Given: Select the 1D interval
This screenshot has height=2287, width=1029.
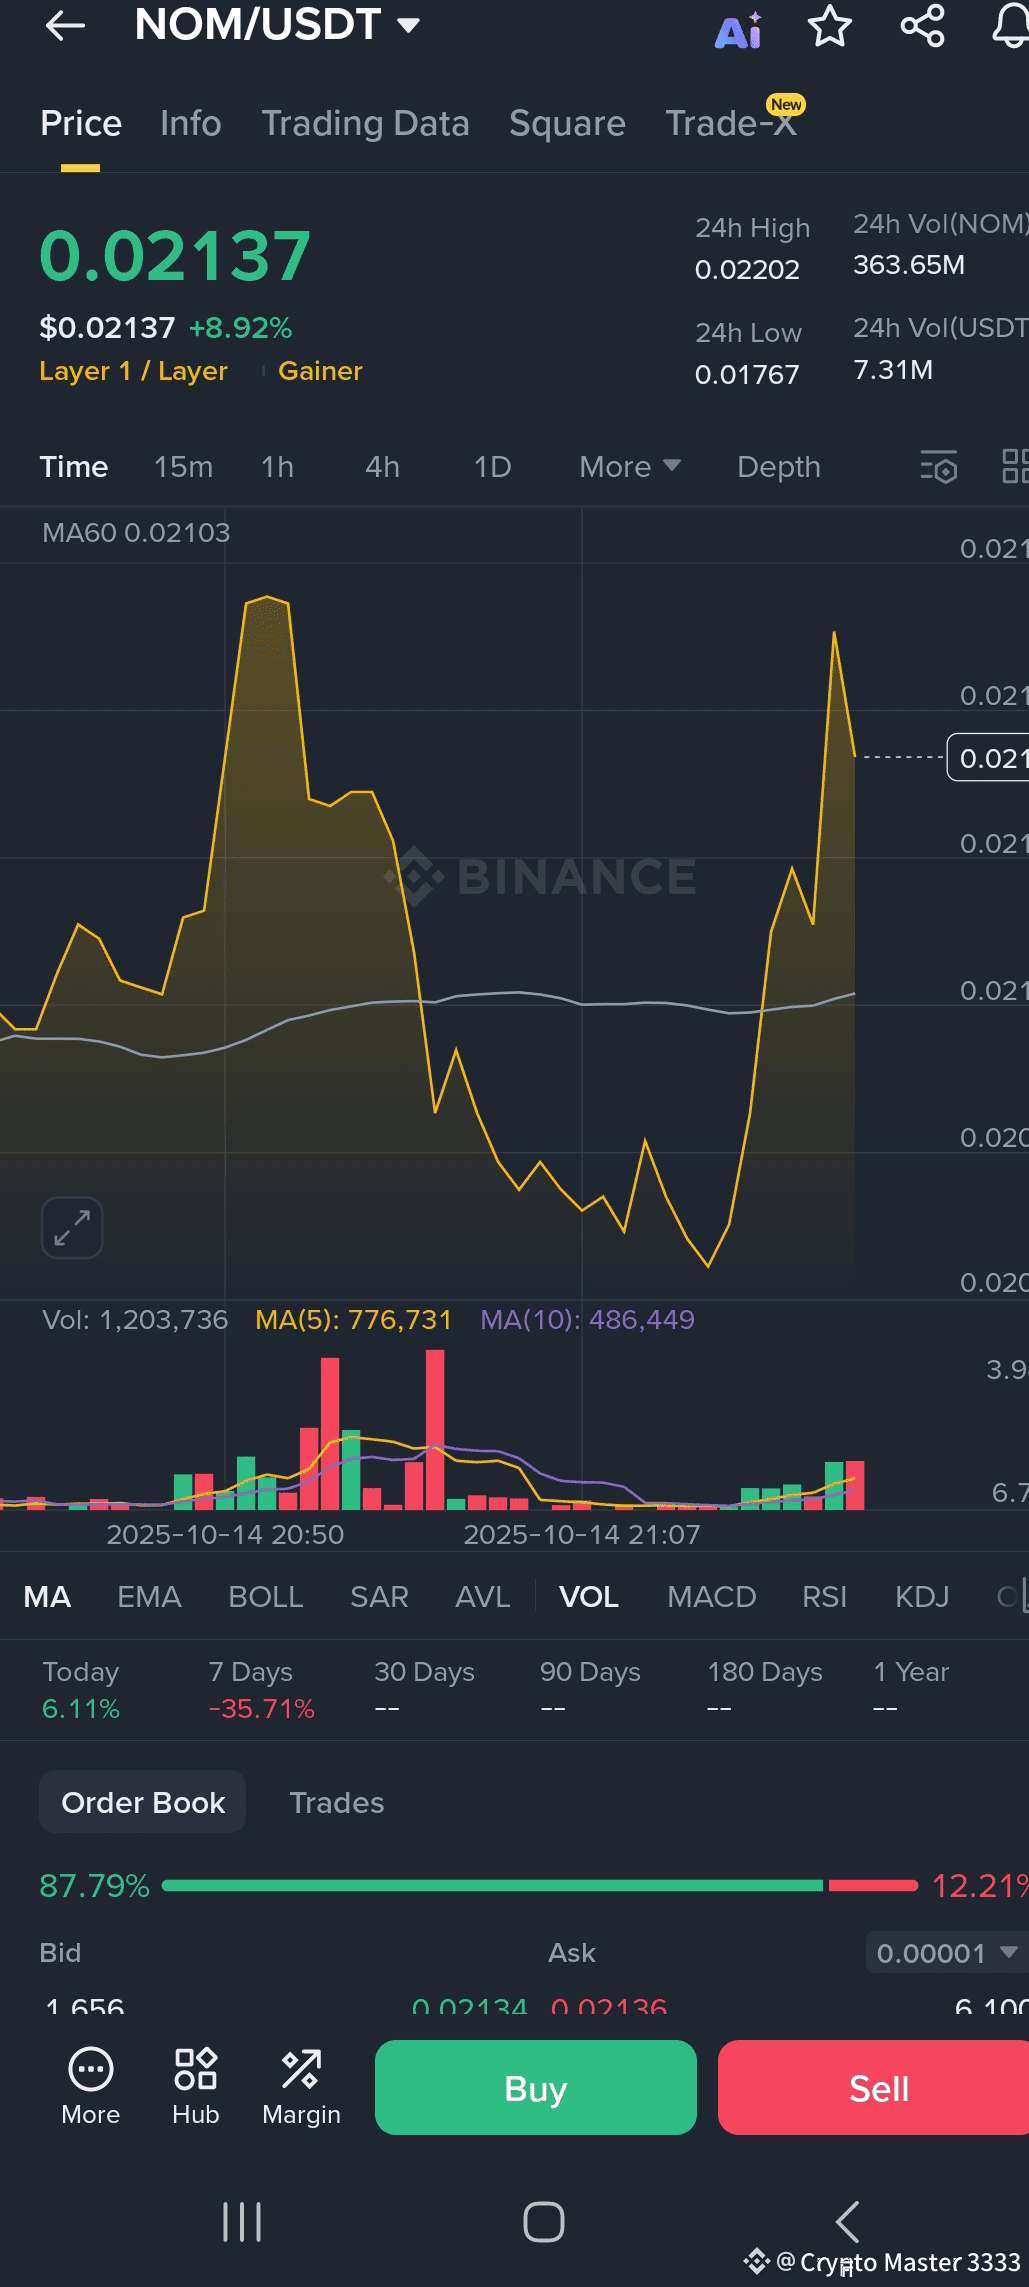Looking at the screenshot, I should click(492, 466).
